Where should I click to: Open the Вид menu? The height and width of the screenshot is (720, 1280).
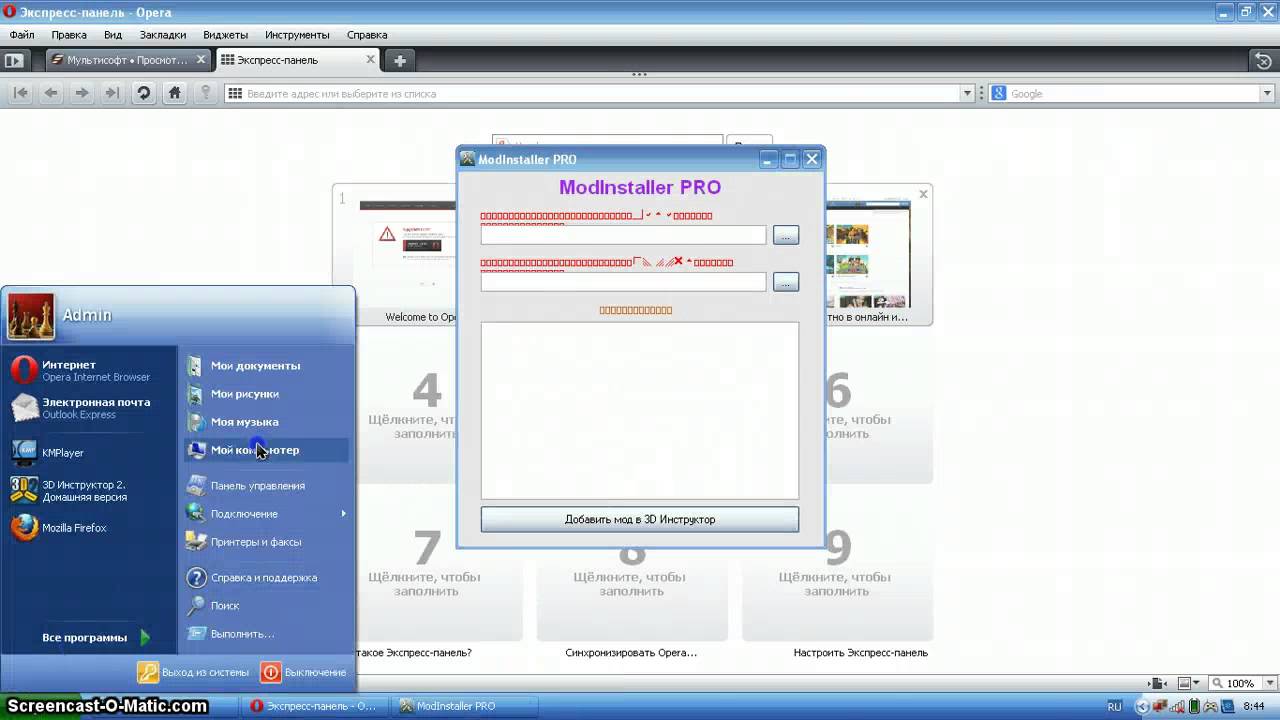(x=113, y=35)
